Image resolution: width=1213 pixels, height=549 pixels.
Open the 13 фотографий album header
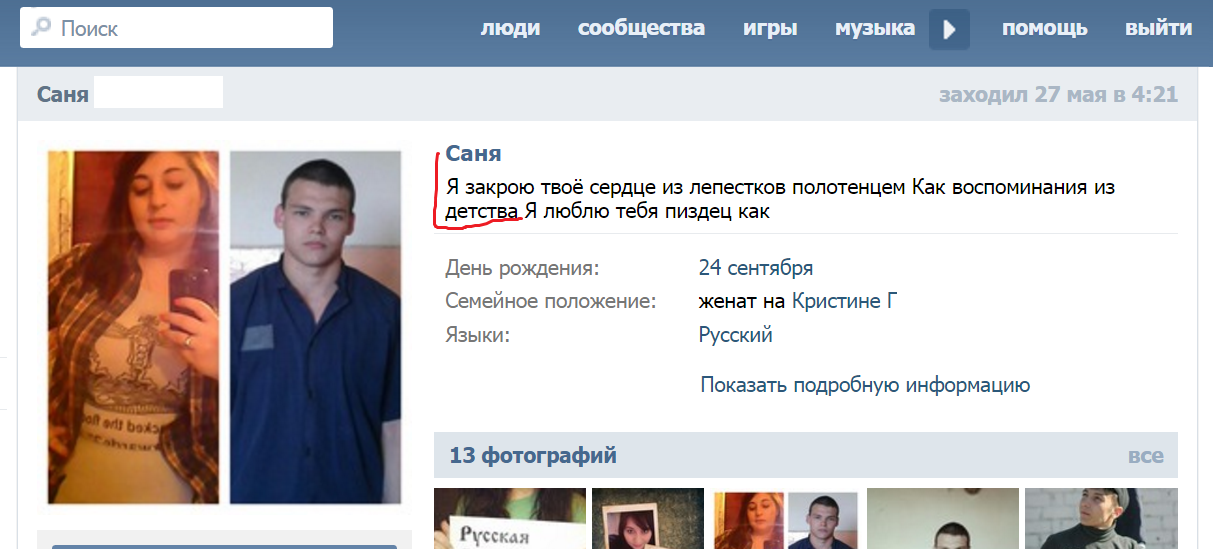[x=533, y=456]
